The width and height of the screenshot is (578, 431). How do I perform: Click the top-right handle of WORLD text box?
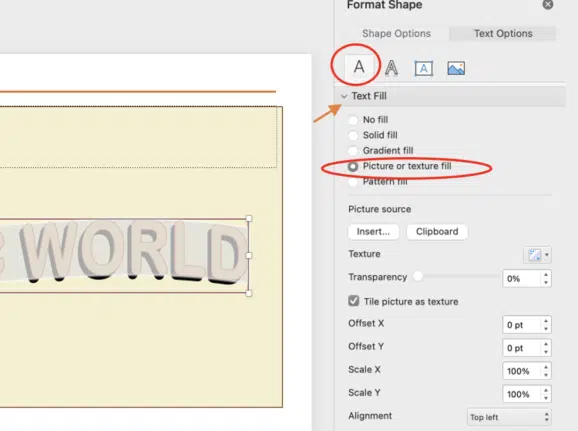(249, 219)
